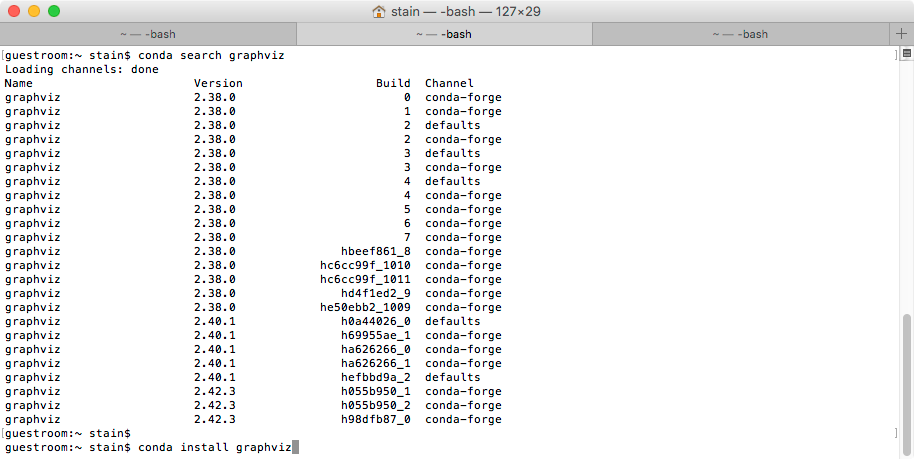Click build 'ha626266_0' text

(x=375, y=349)
